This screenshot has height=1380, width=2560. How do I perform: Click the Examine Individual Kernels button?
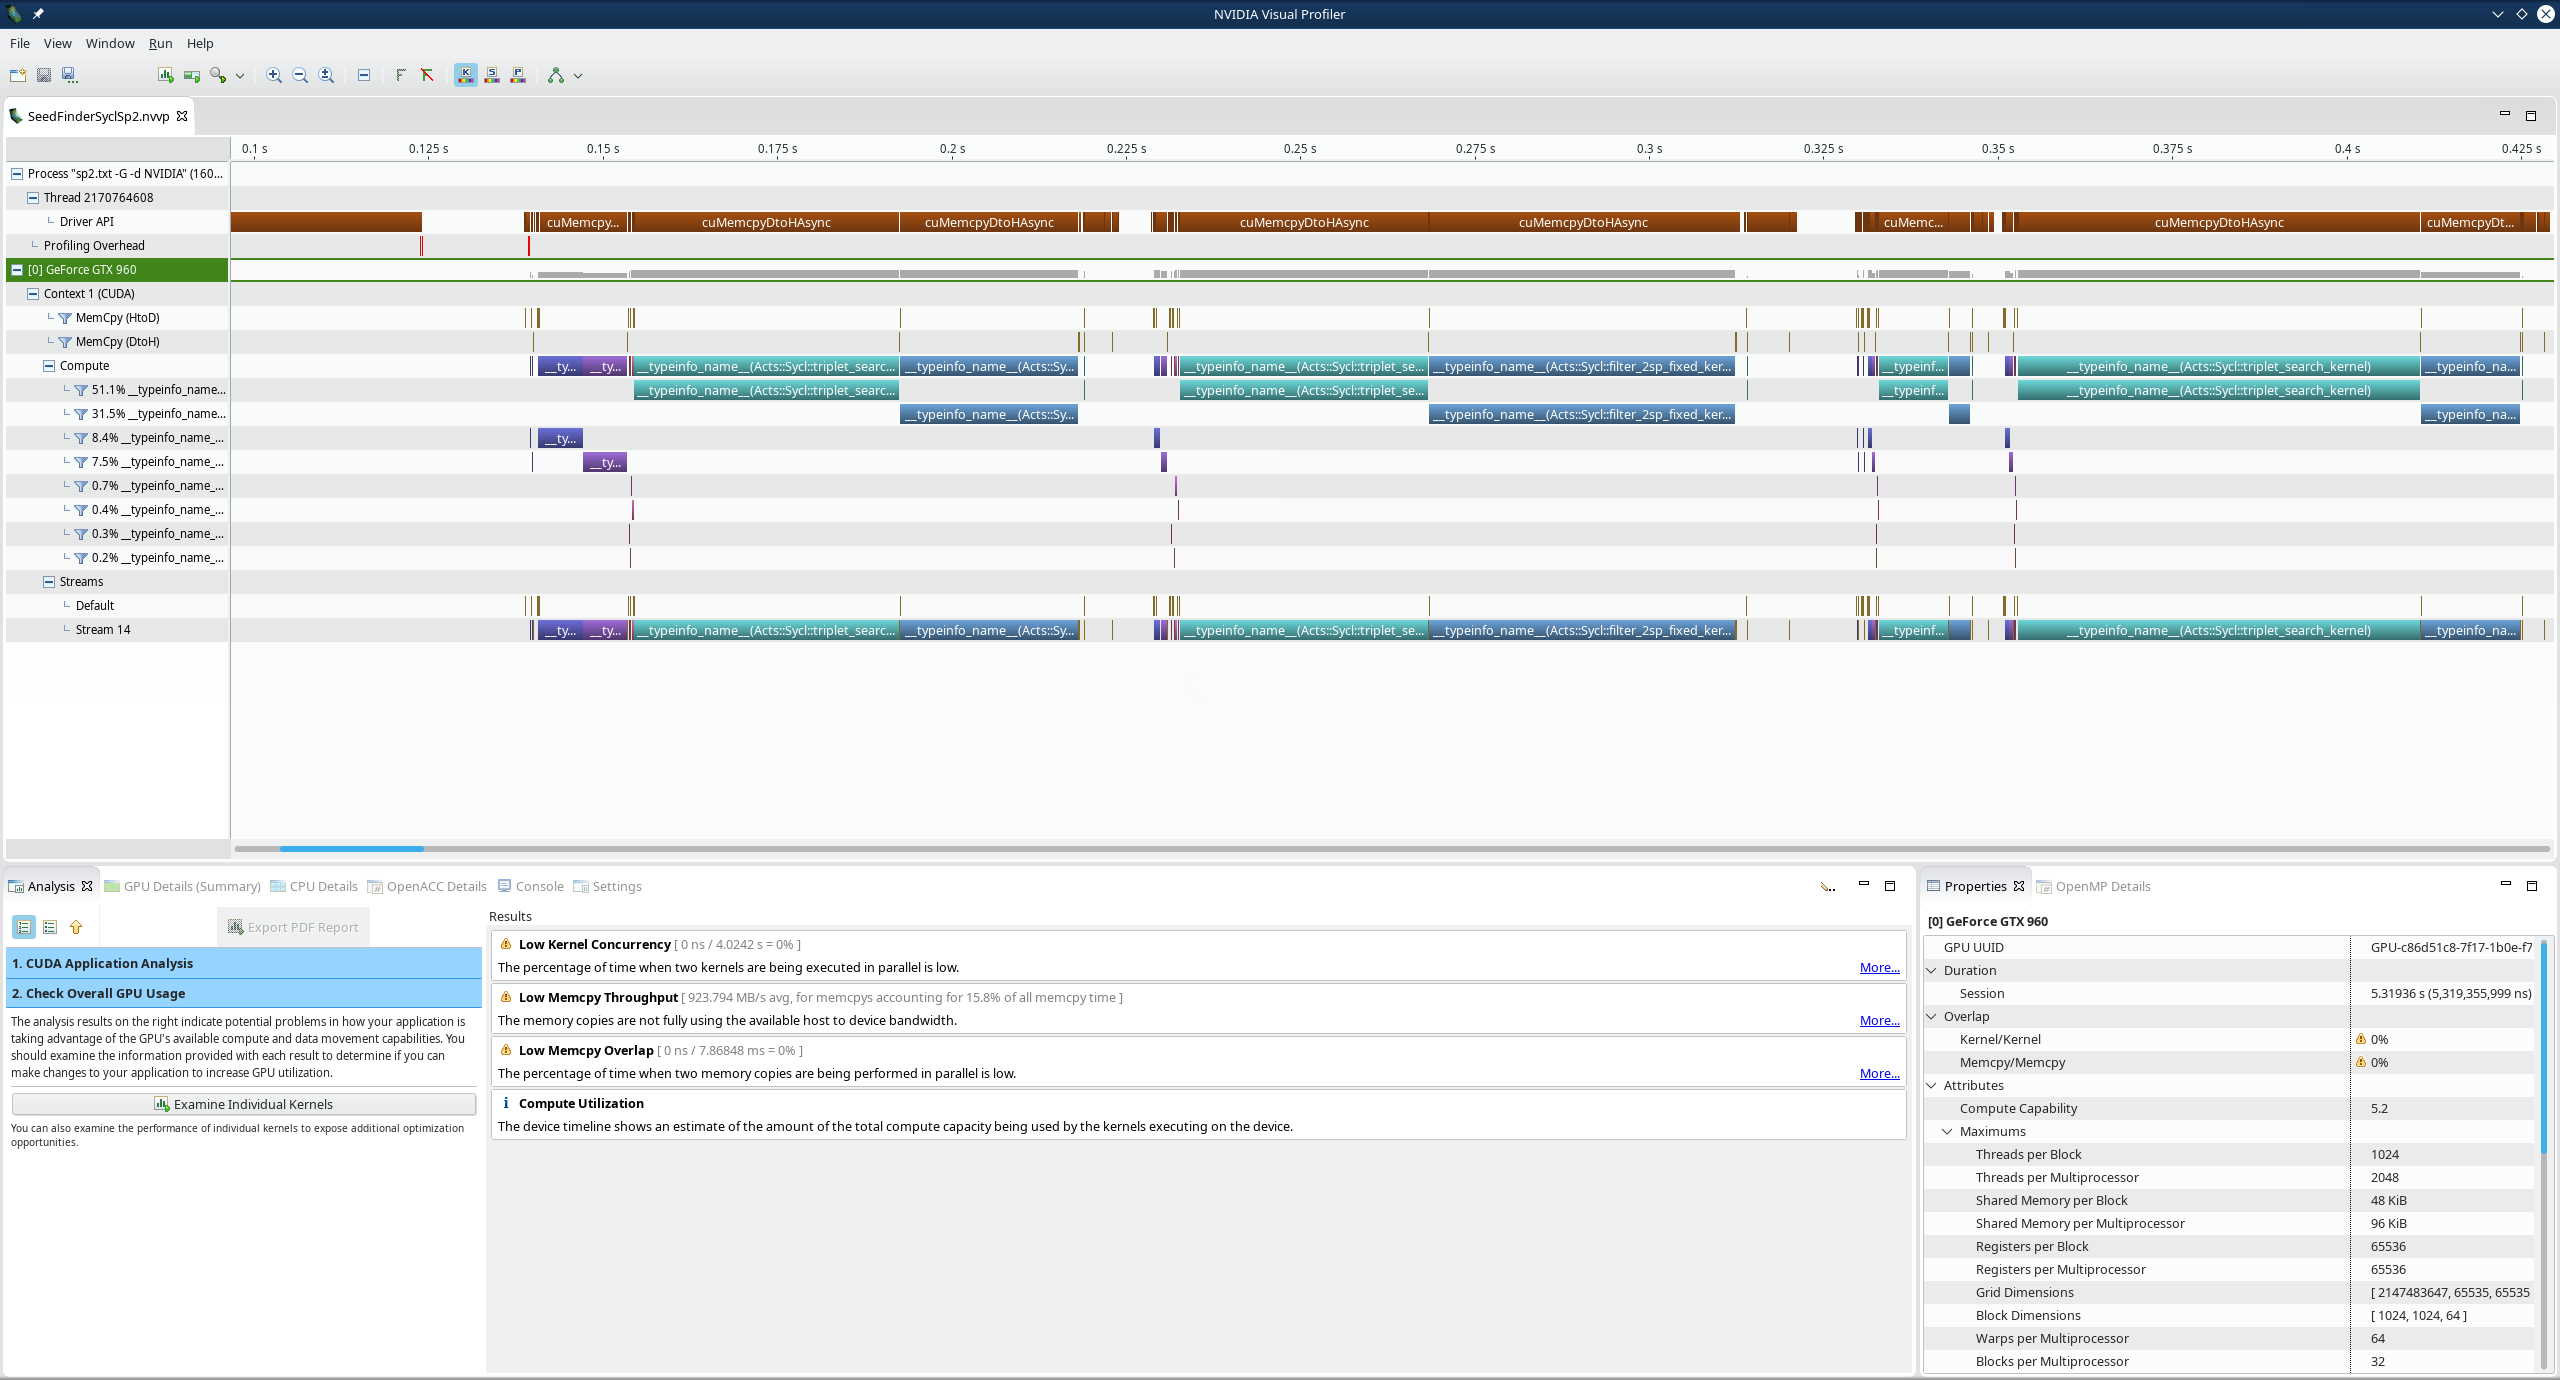[244, 1104]
